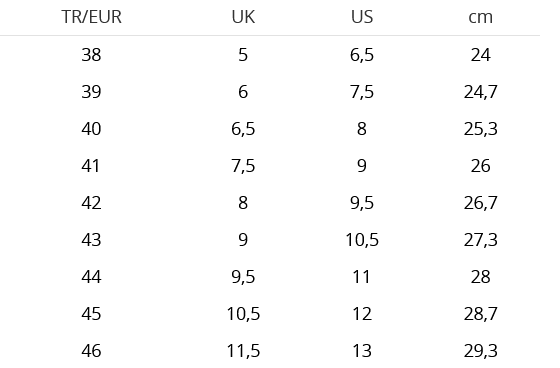Screen dimensions: 560x368
Task: Click the 25,3 cm value
Action: pyautogui.click(x=480, y=129)
